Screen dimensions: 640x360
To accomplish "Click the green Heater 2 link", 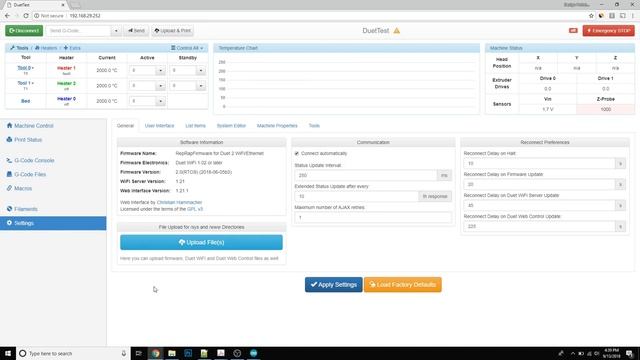I will coord(66,83).
